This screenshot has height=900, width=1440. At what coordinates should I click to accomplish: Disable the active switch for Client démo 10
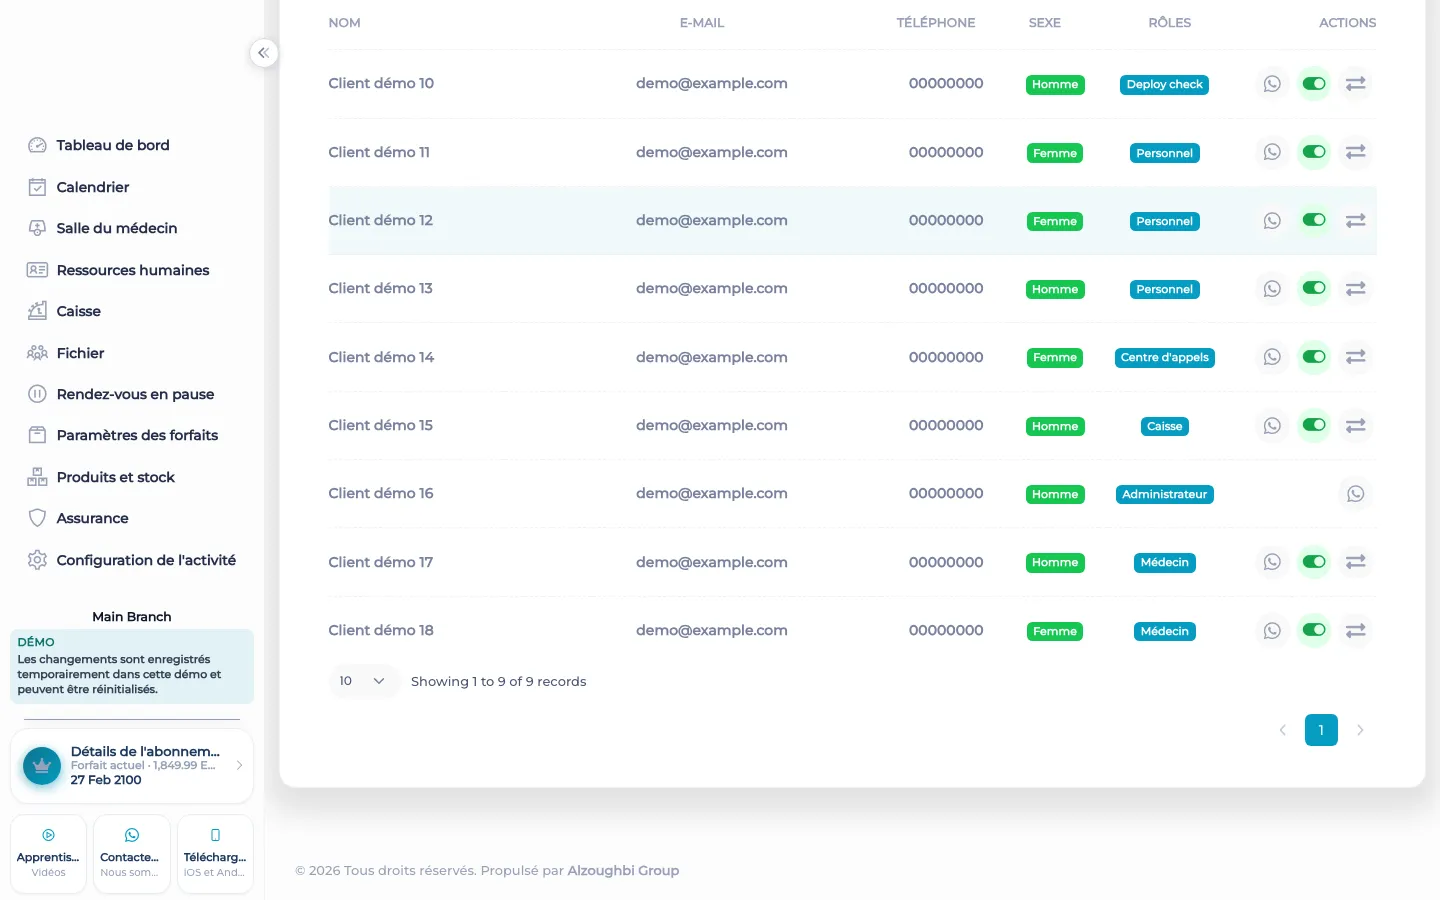point(1314,84)
